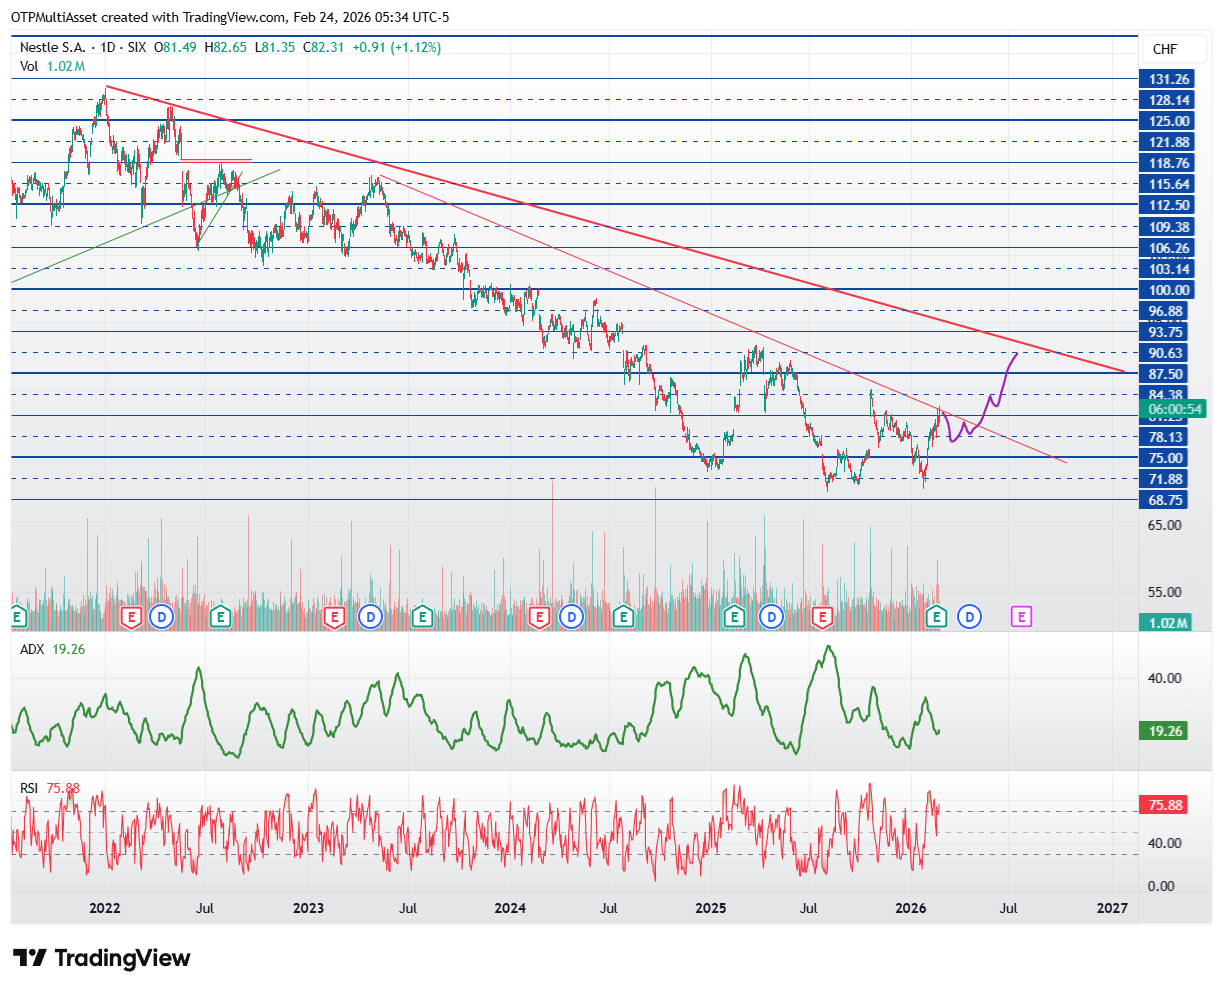Select the Nestle S.A. symbol legend title
The image size is (1223, 992).
tap(53, 47)
